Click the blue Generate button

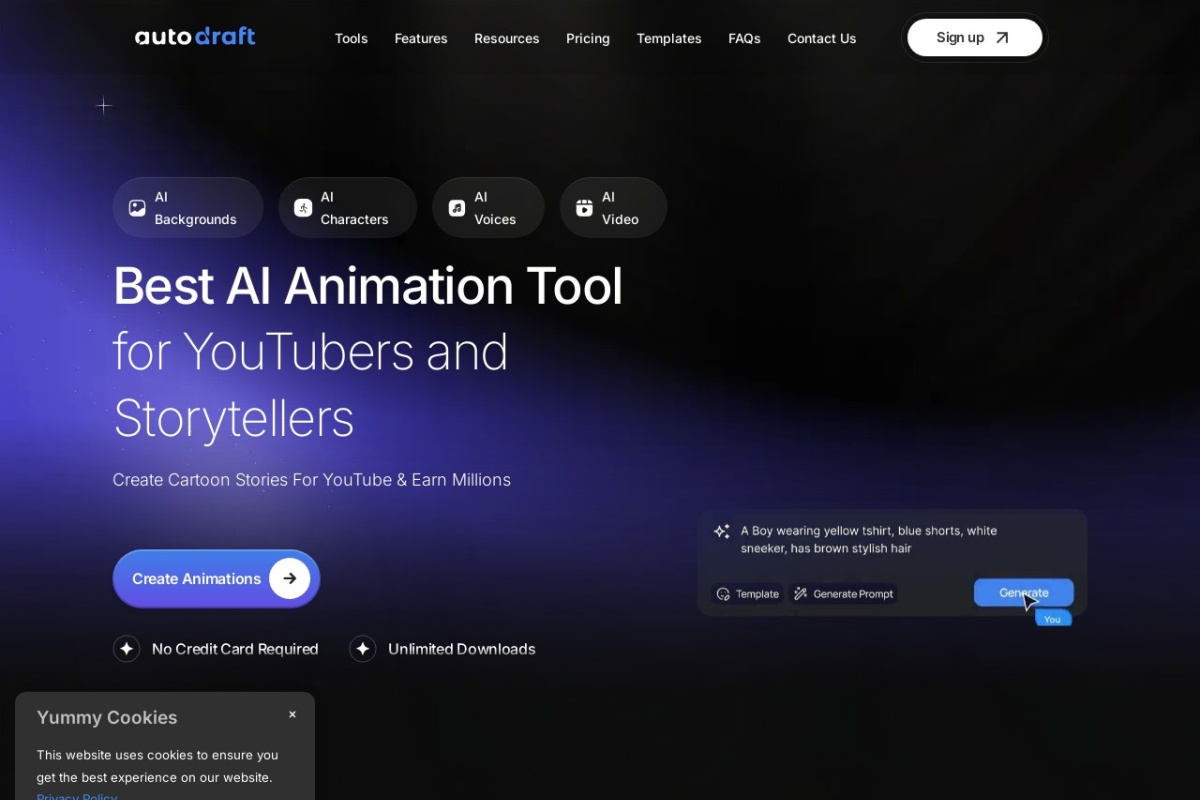[x=1023, y=593]
